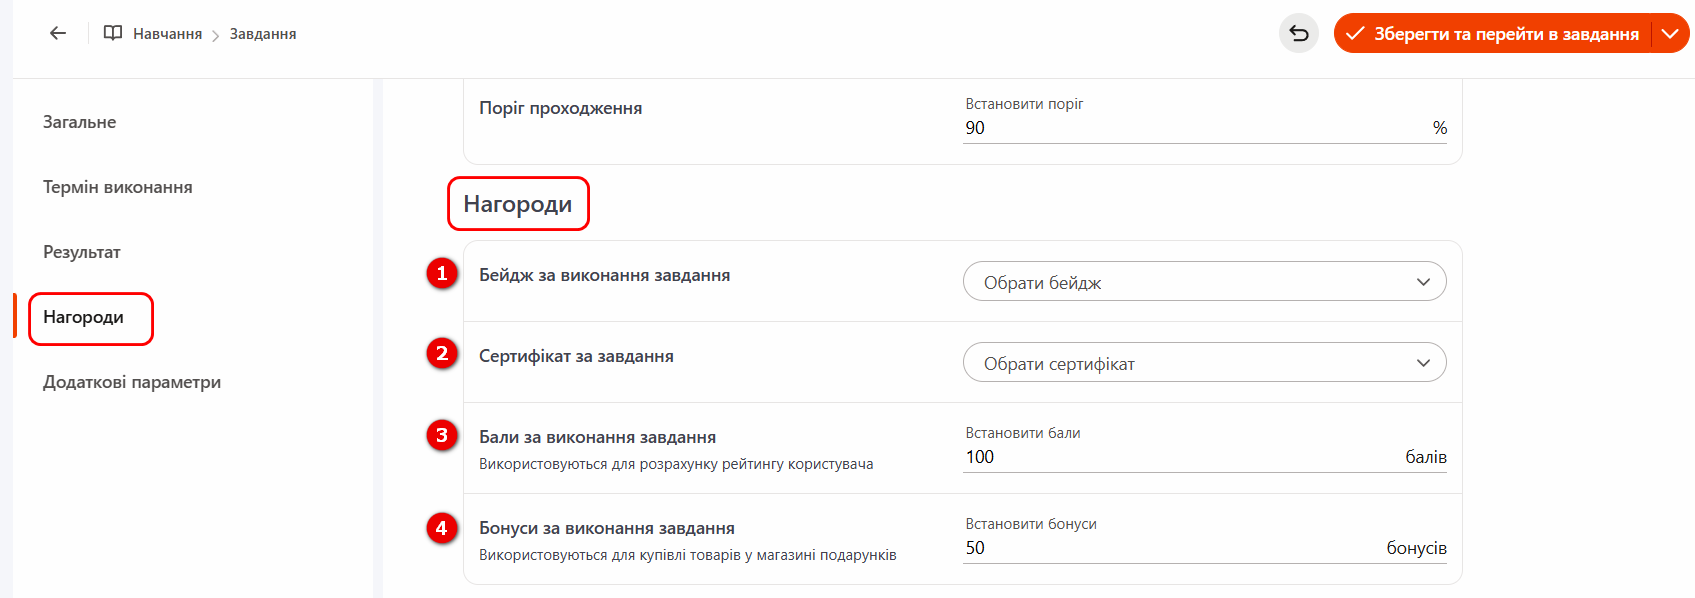Click the points field showing 100
This screenshot has width=1695, height=598.
[x=1180, y=457]
